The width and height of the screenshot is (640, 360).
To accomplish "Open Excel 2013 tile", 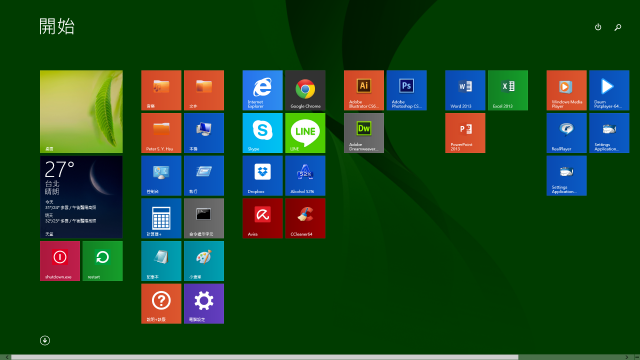I will 508,90.
